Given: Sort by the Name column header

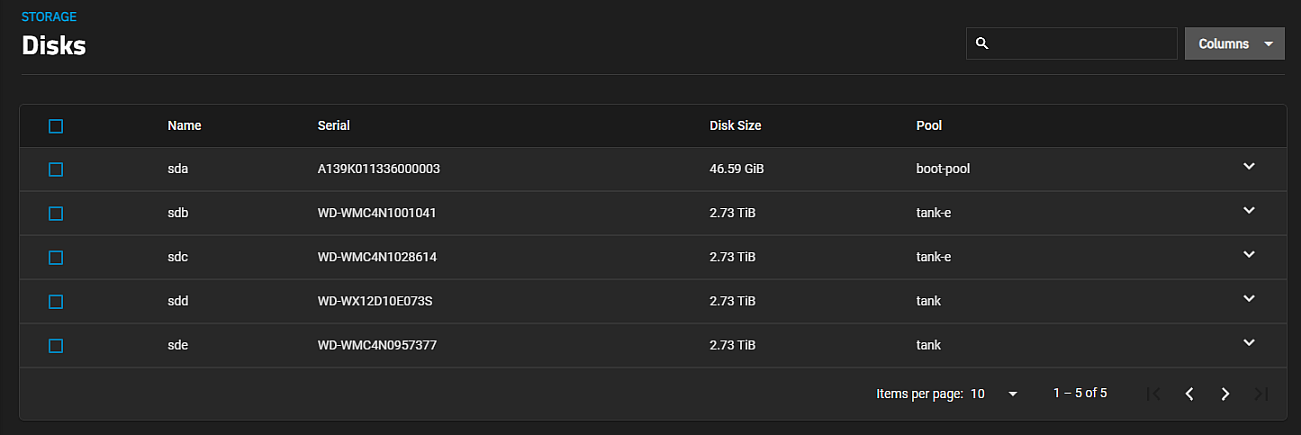Looking at the screenshot, I should click(x=185, y=126).
